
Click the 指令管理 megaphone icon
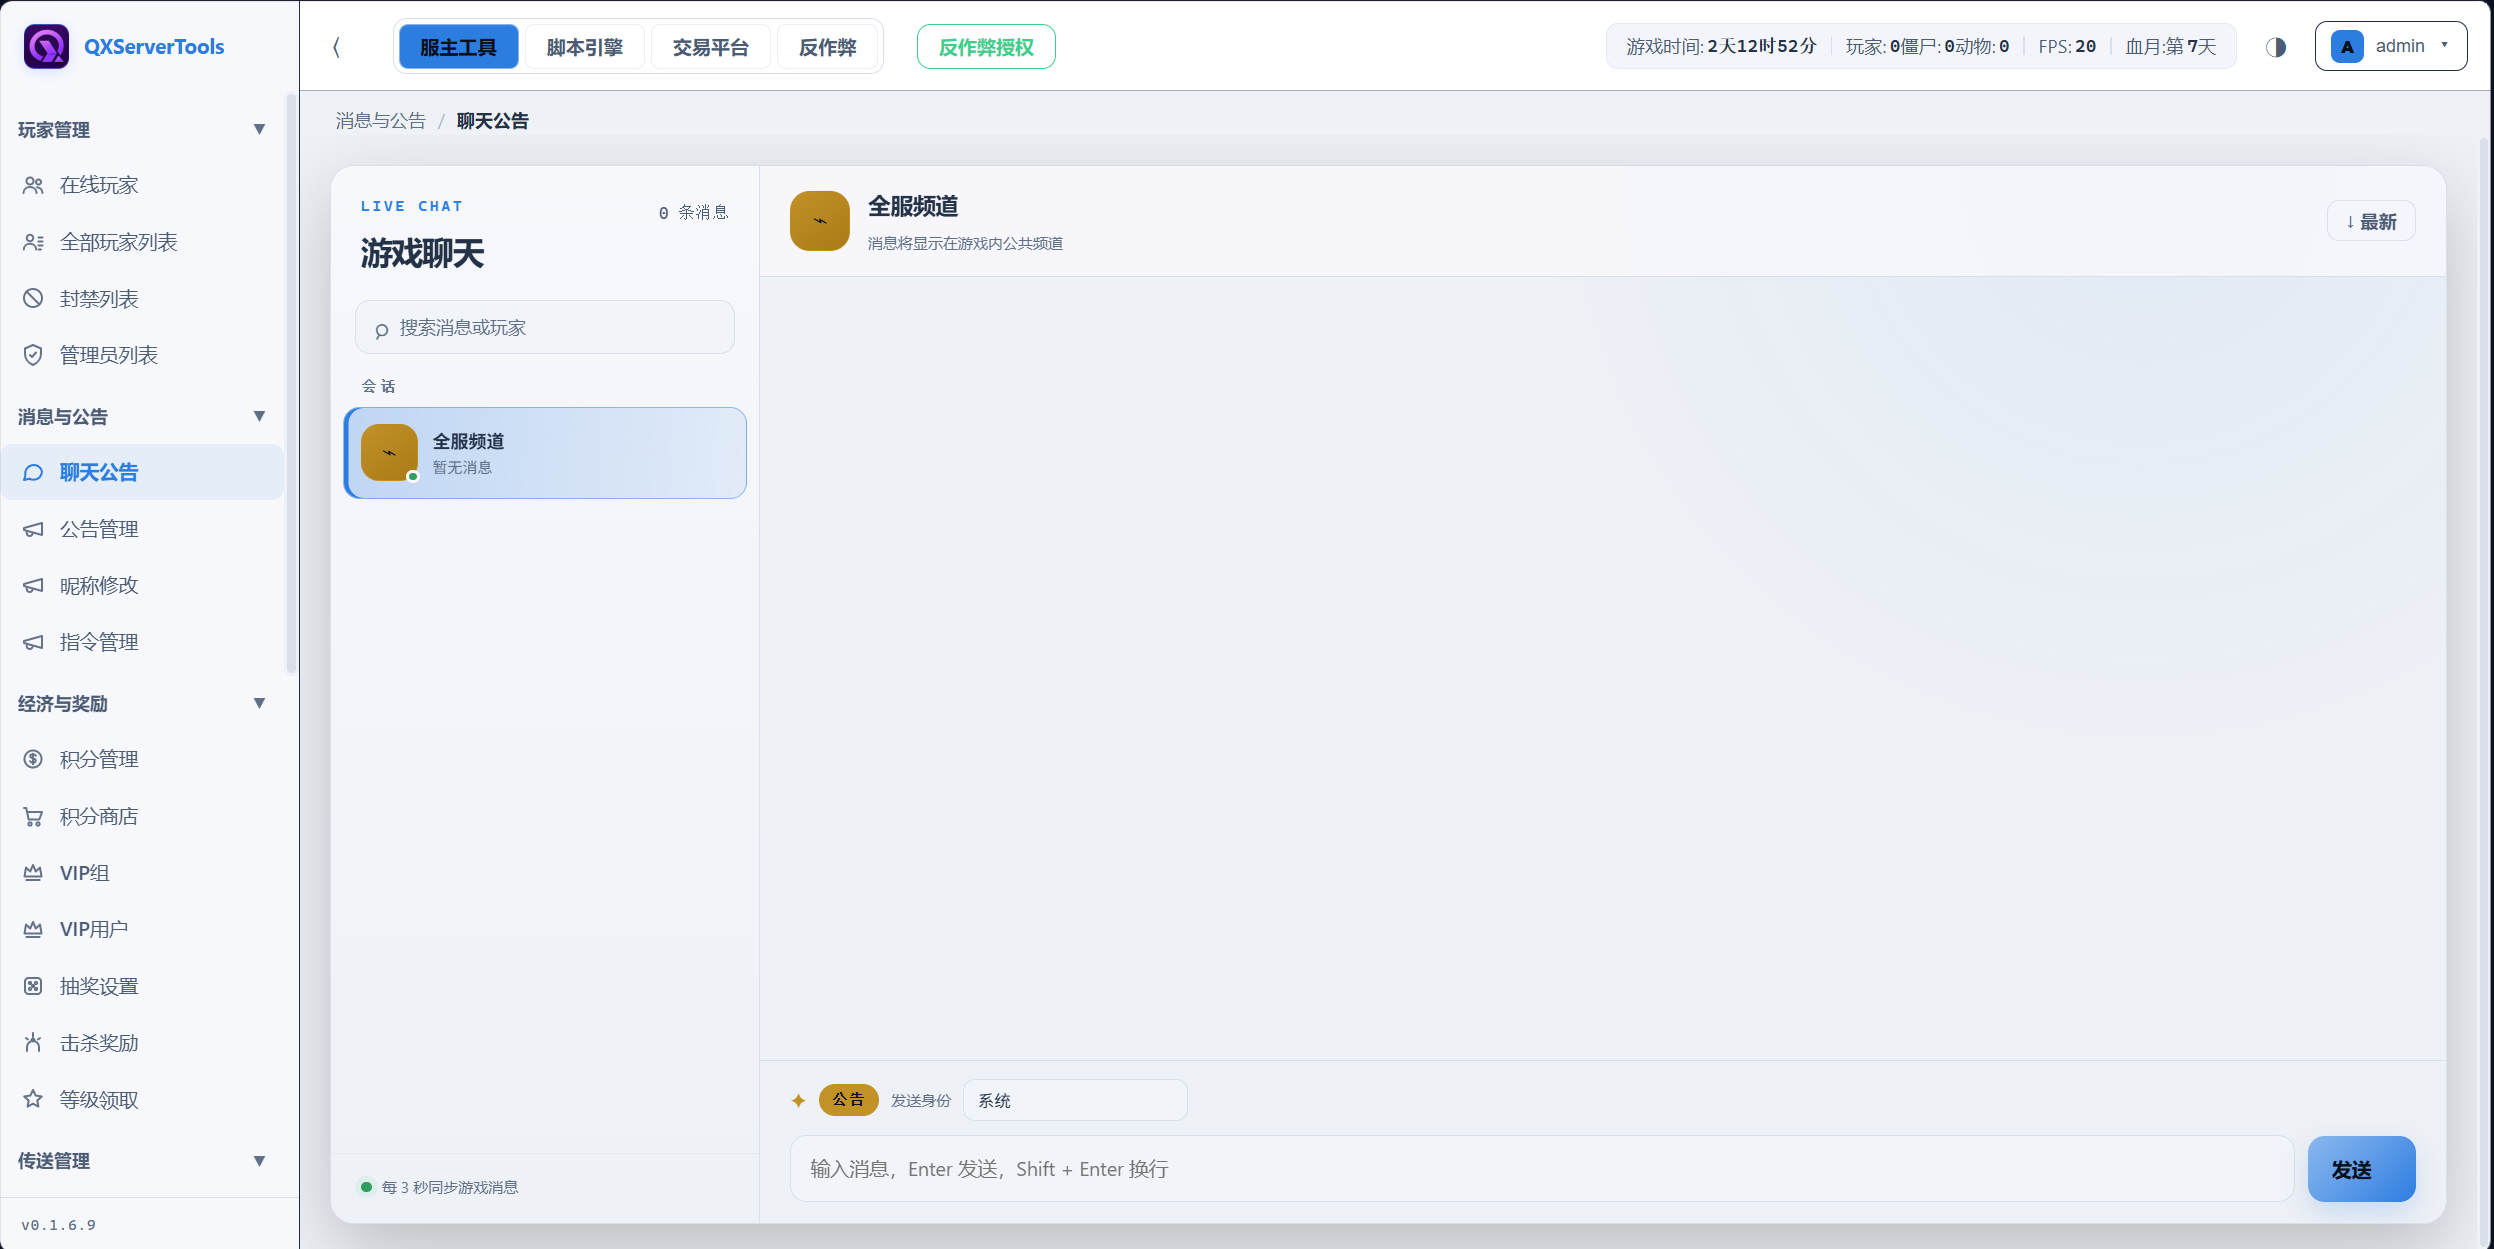(x=33, y=642)
